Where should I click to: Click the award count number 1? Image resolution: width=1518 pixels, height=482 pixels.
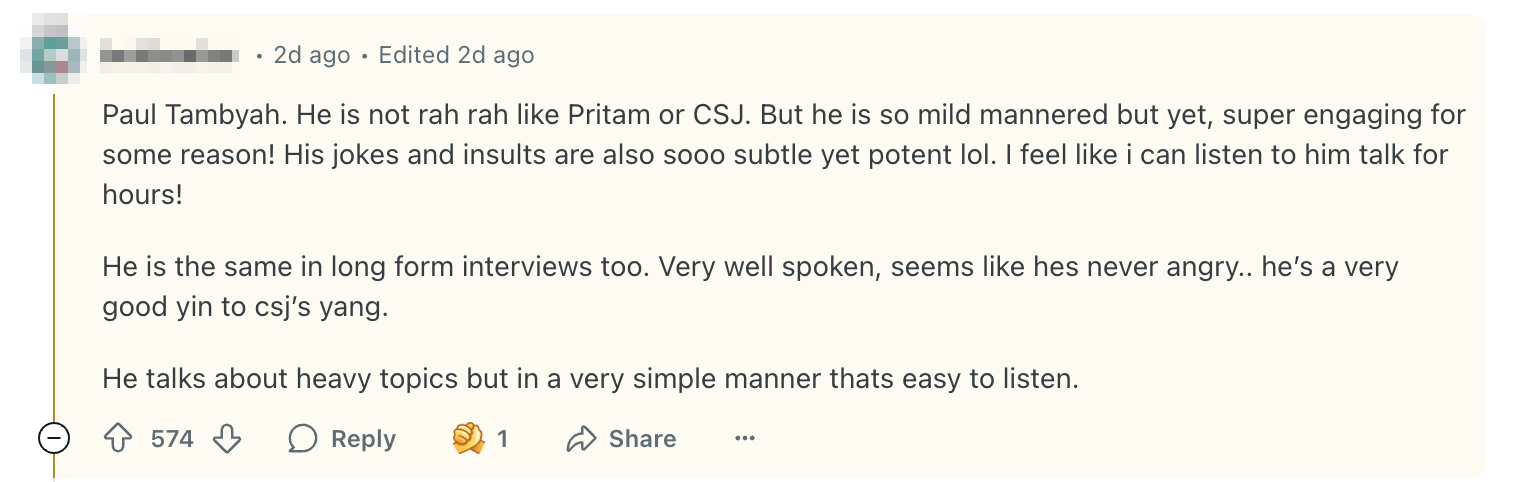point(503,439)
